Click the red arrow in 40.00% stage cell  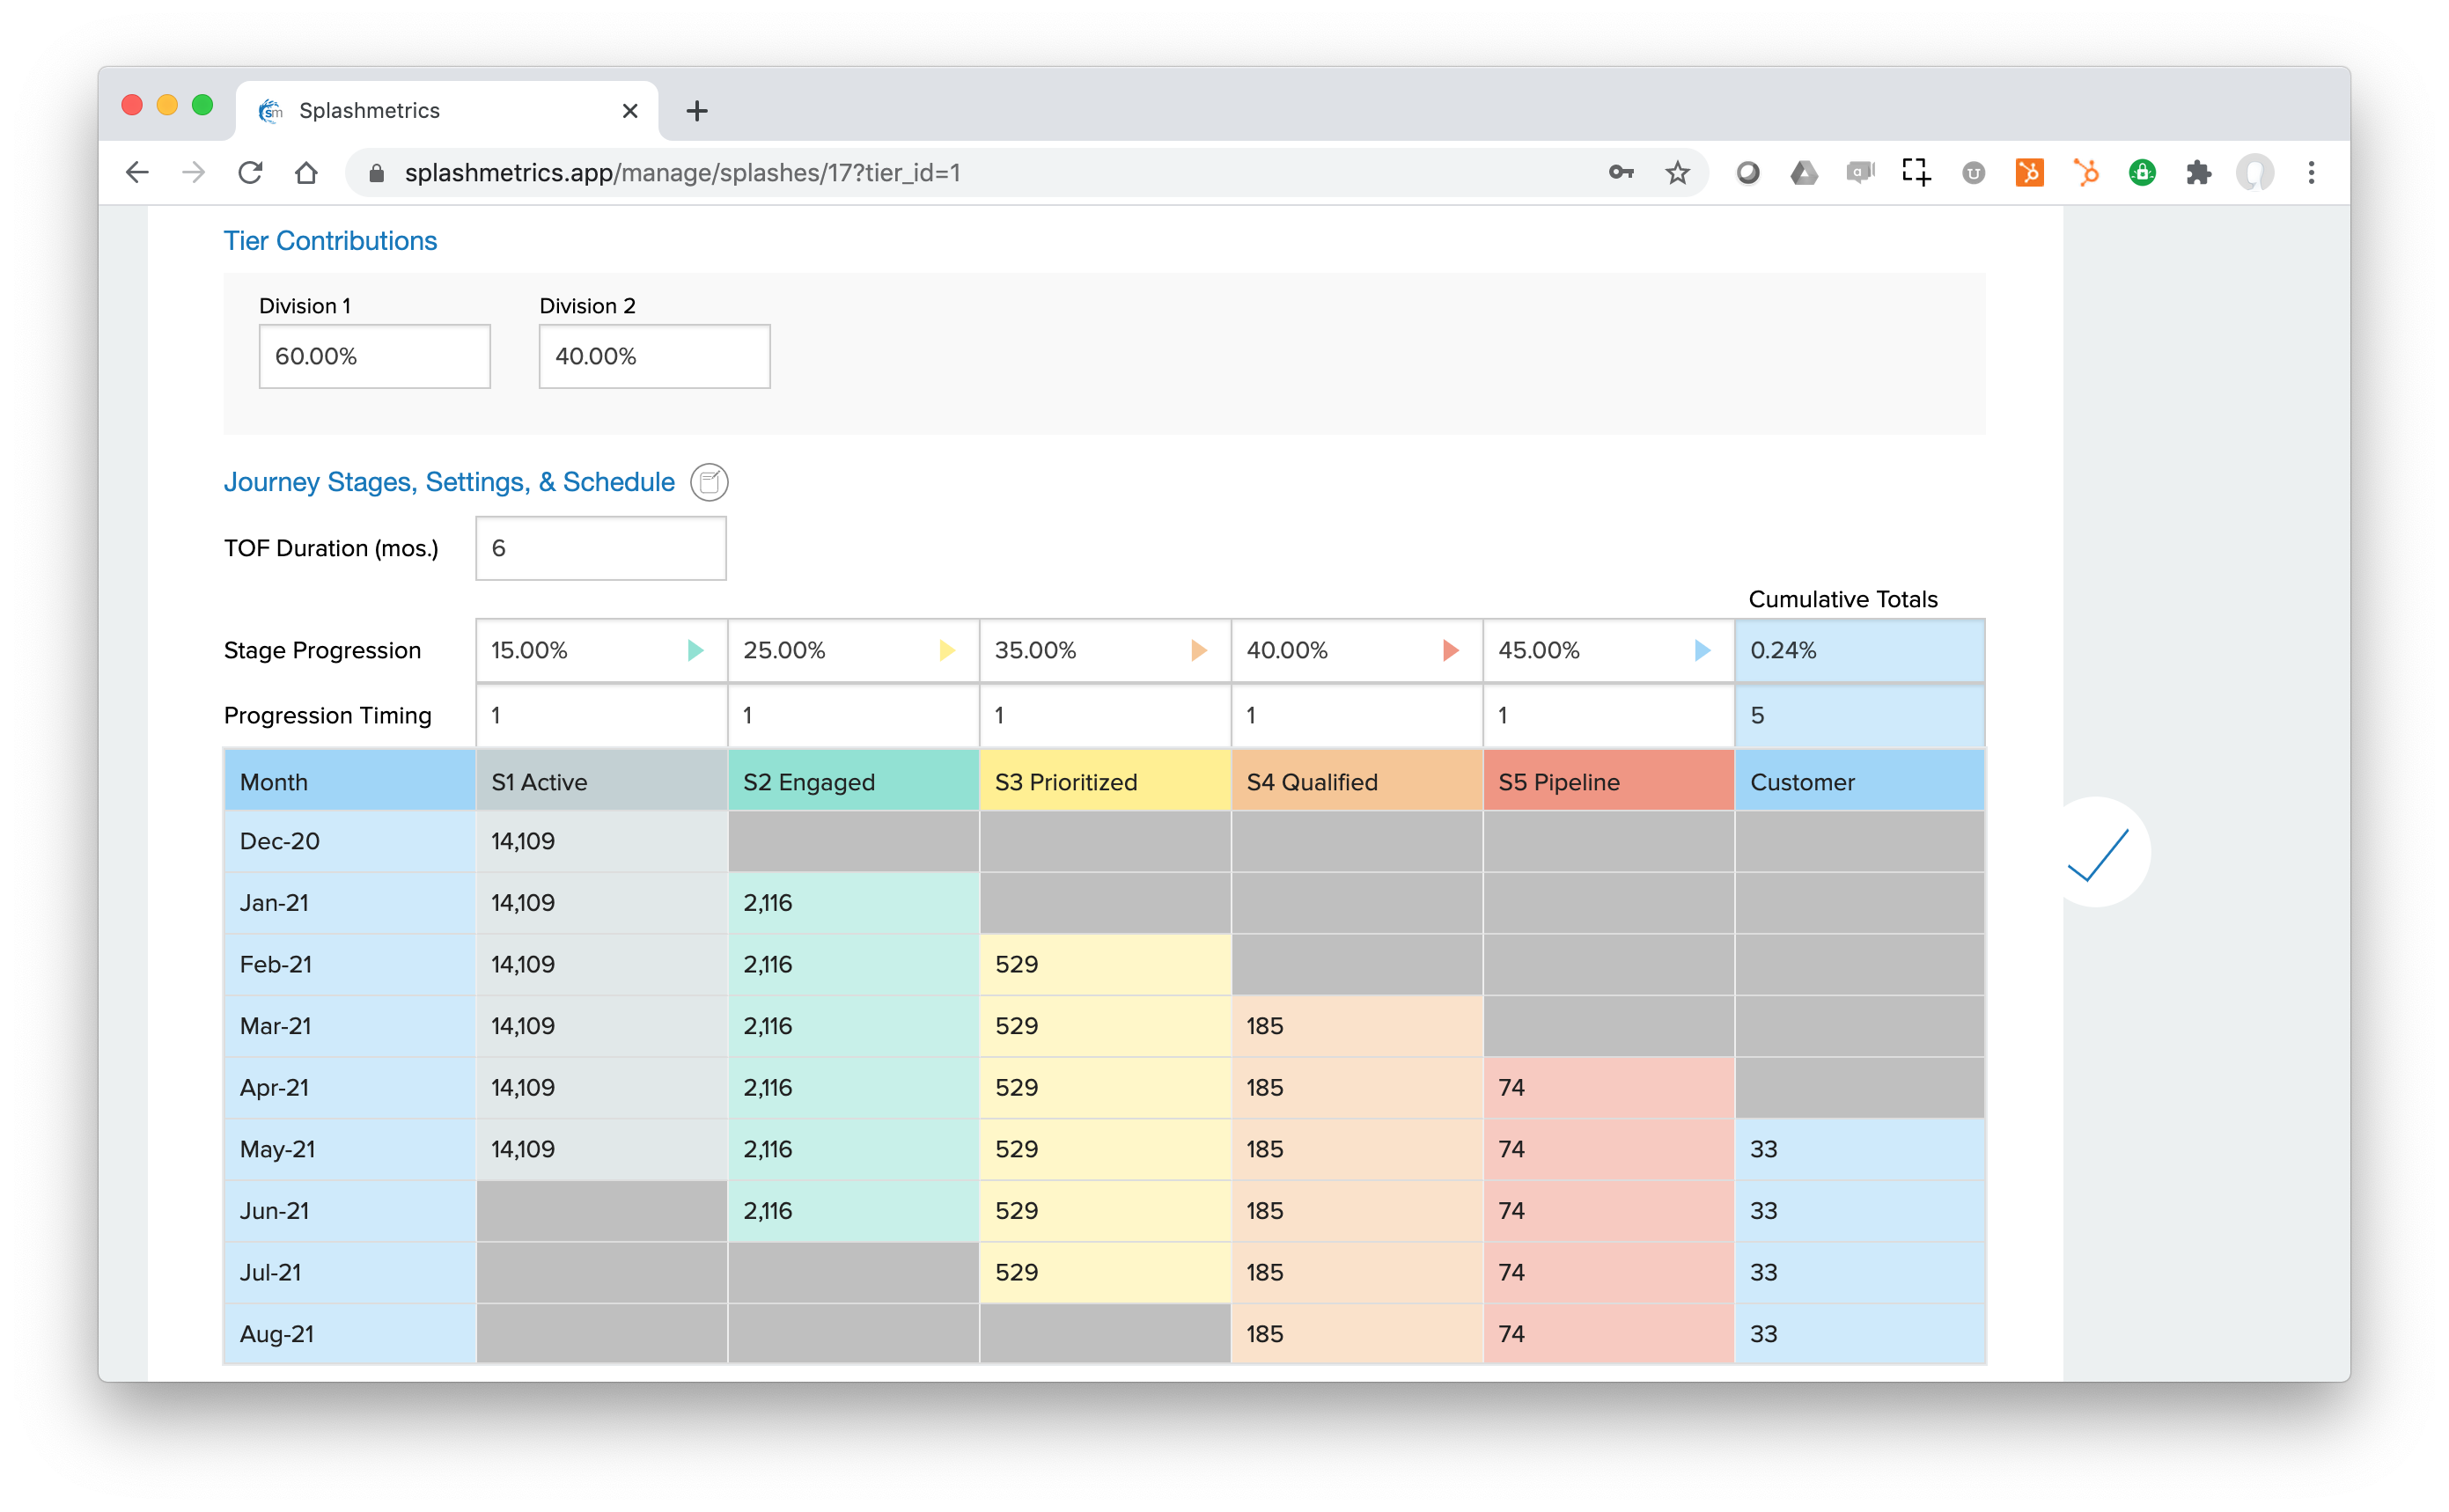(1450, 651)
